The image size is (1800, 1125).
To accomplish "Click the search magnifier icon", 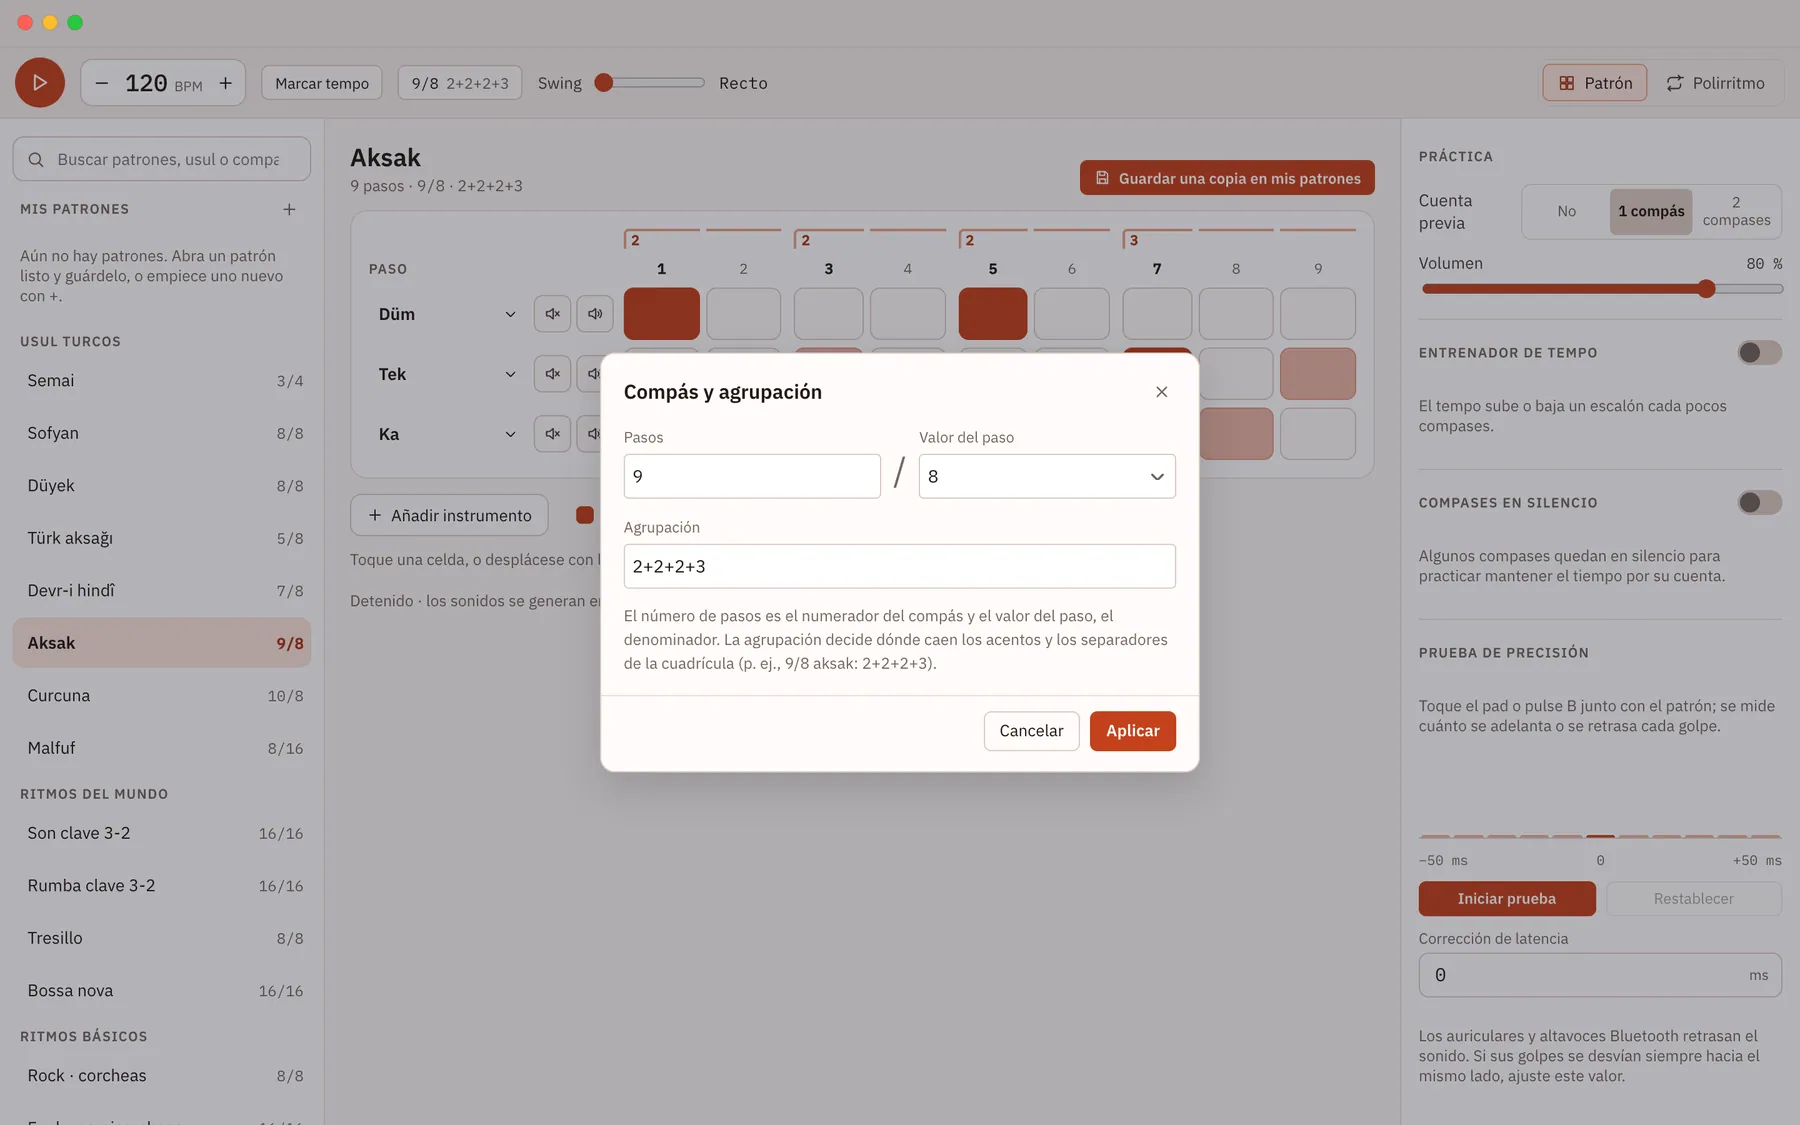I will [36, 160].
